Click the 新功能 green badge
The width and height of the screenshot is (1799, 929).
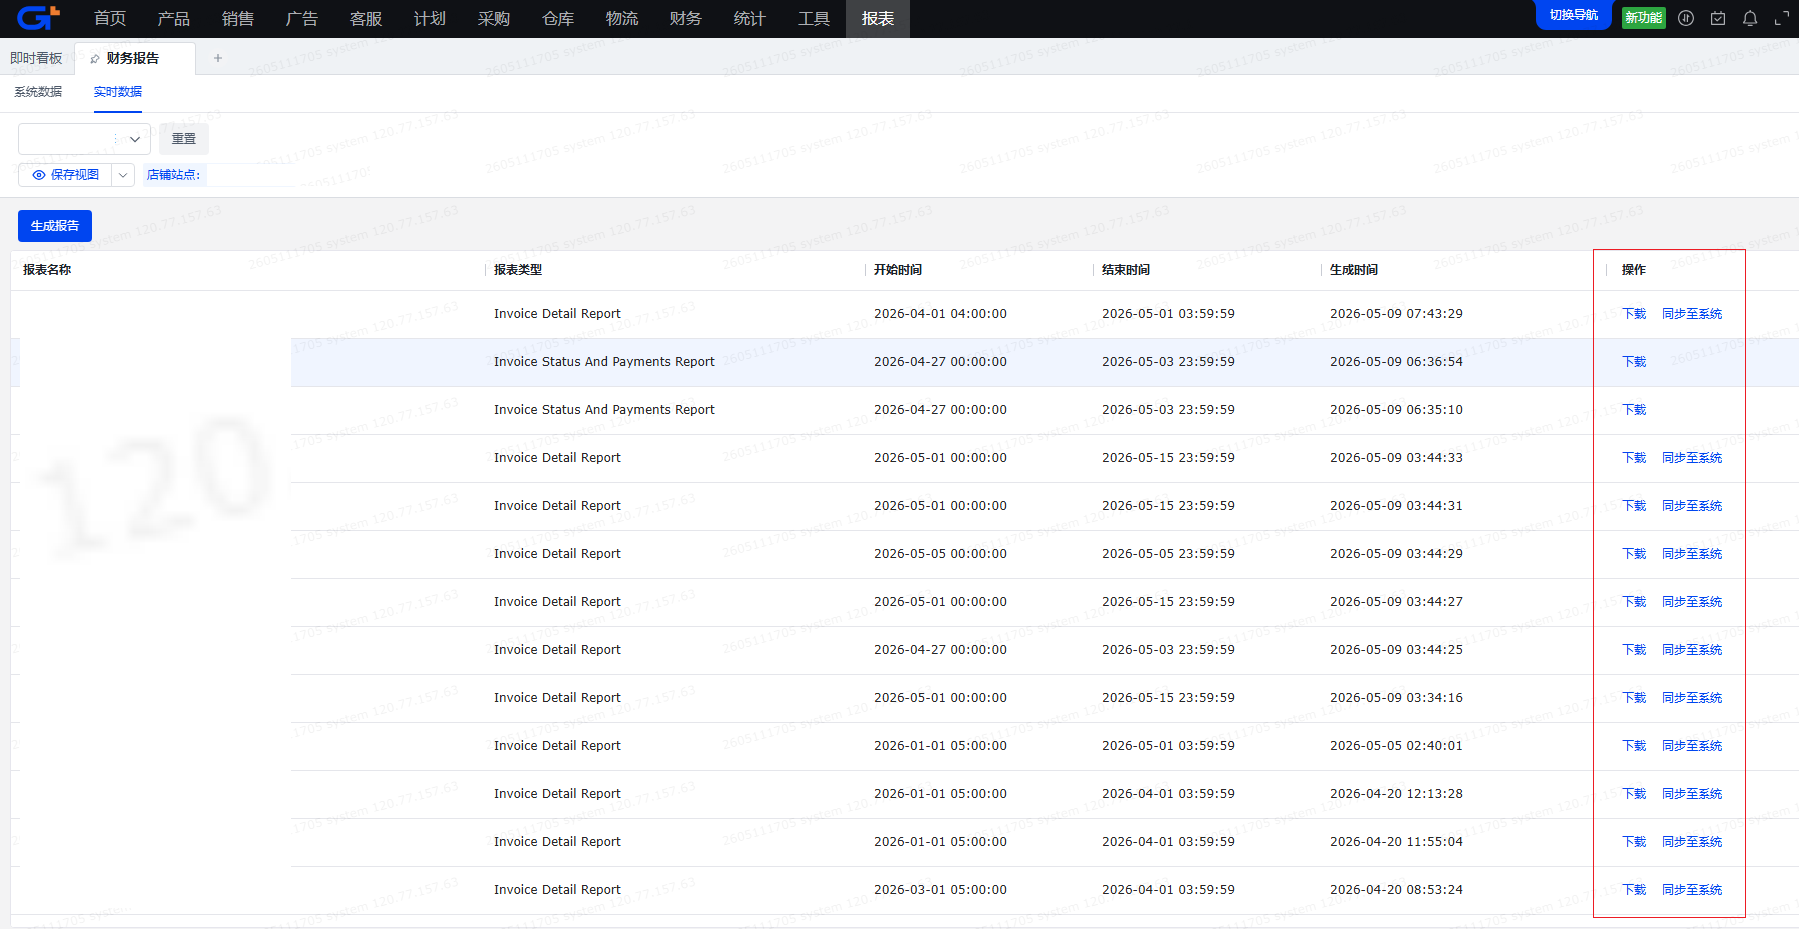coord(1644,18)
